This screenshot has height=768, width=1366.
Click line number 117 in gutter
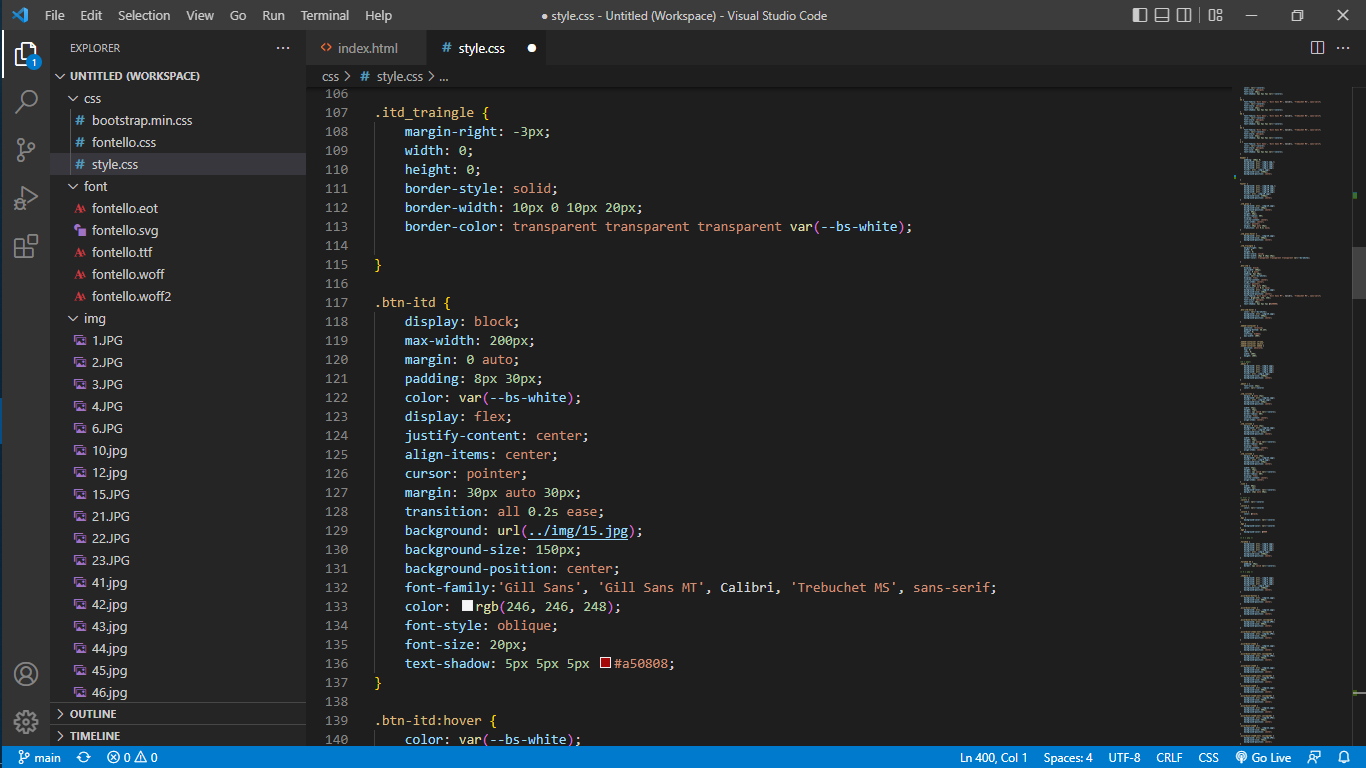click(x=337, y=303)
